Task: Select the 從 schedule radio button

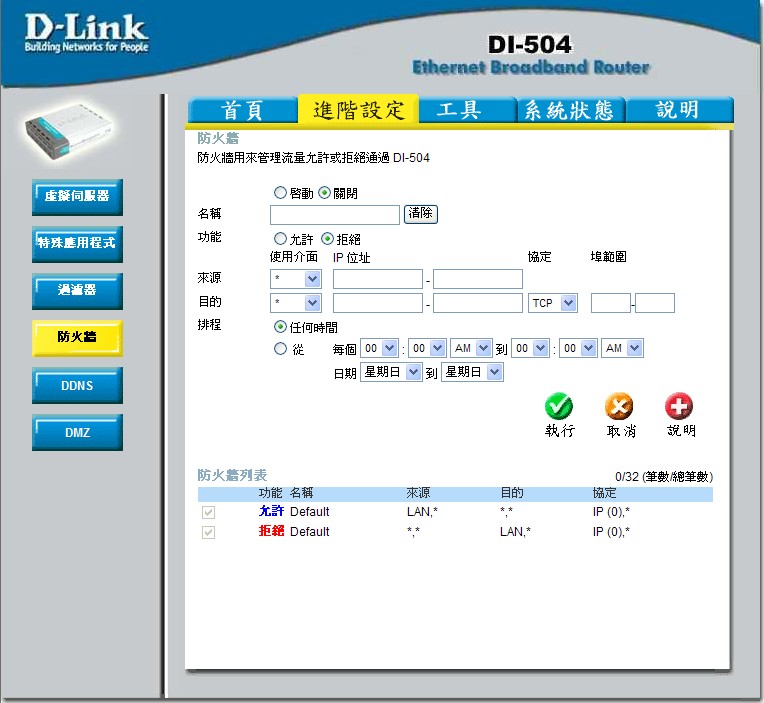Action: [280, 349]
